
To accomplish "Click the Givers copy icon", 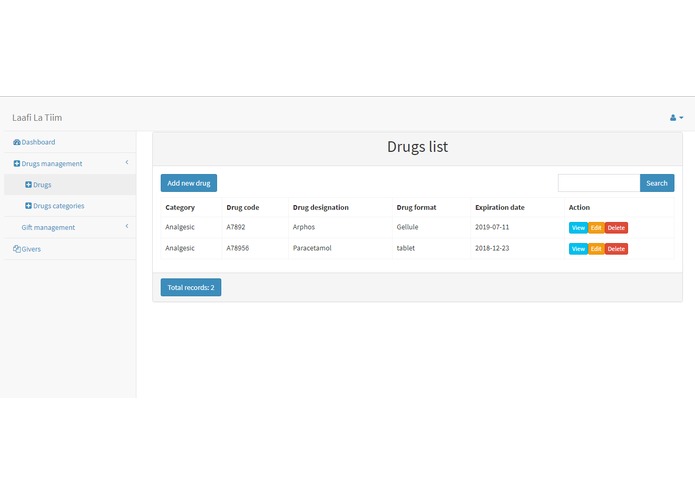I will 17,249.
